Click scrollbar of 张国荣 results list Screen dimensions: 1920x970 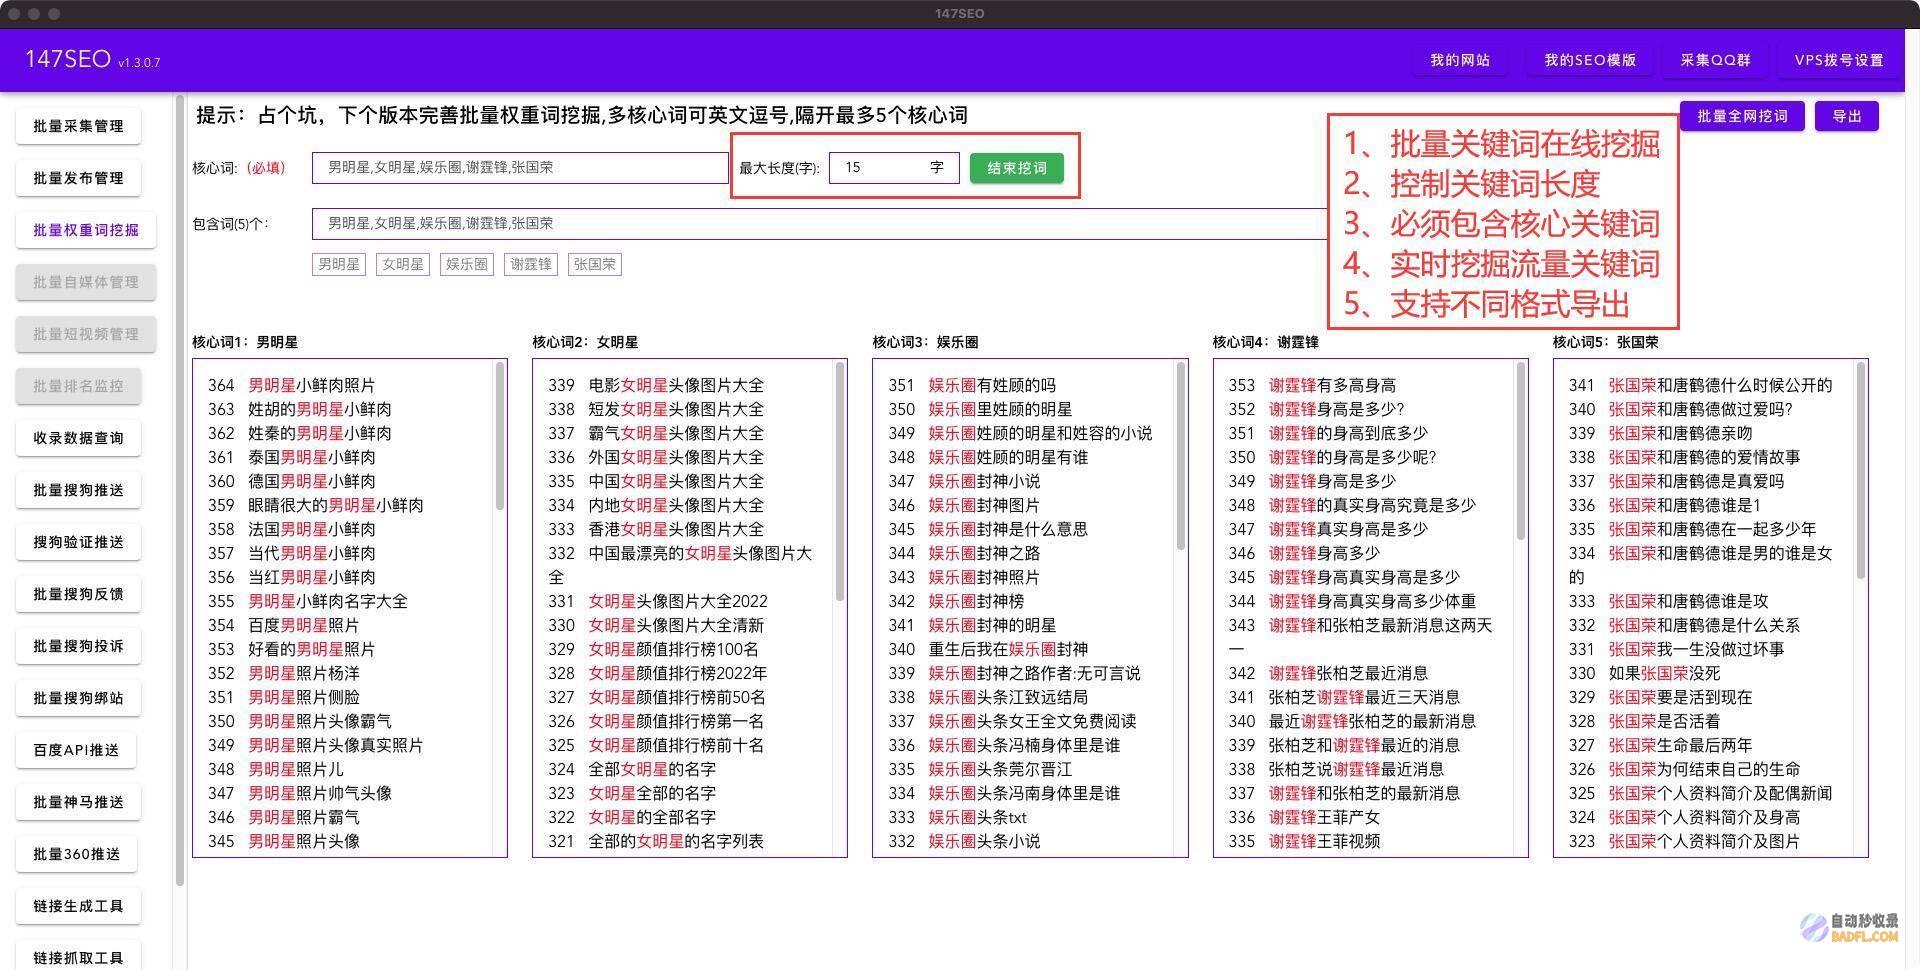pos(1861,470)
